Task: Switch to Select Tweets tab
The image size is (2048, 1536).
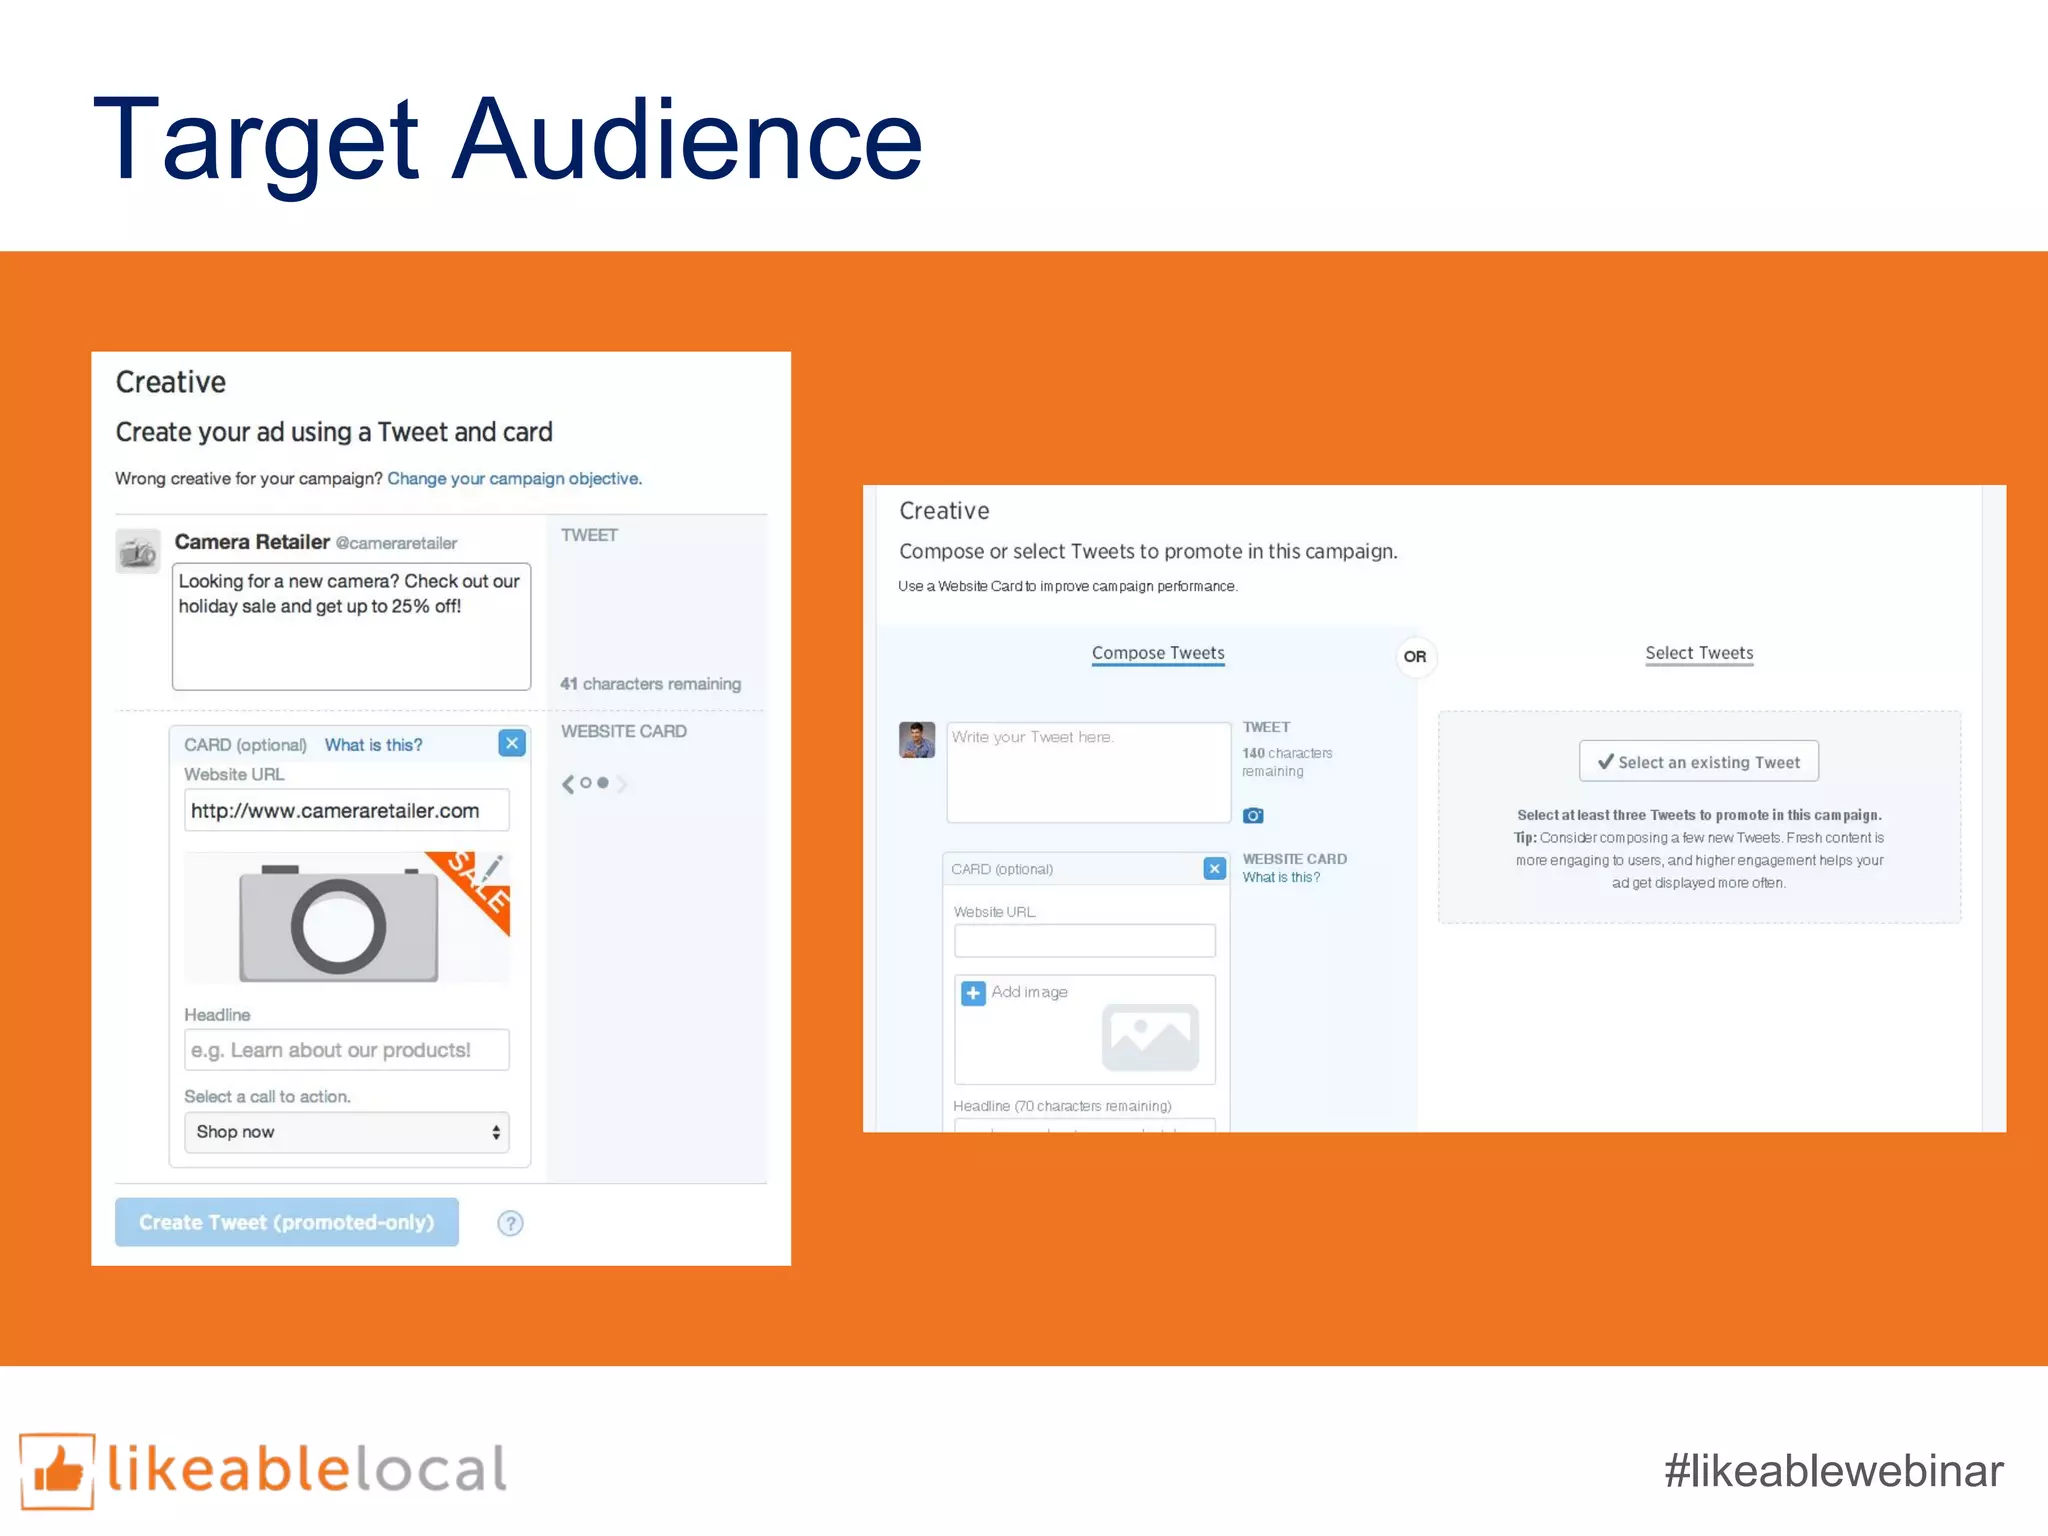Action: pos(1699,653)
